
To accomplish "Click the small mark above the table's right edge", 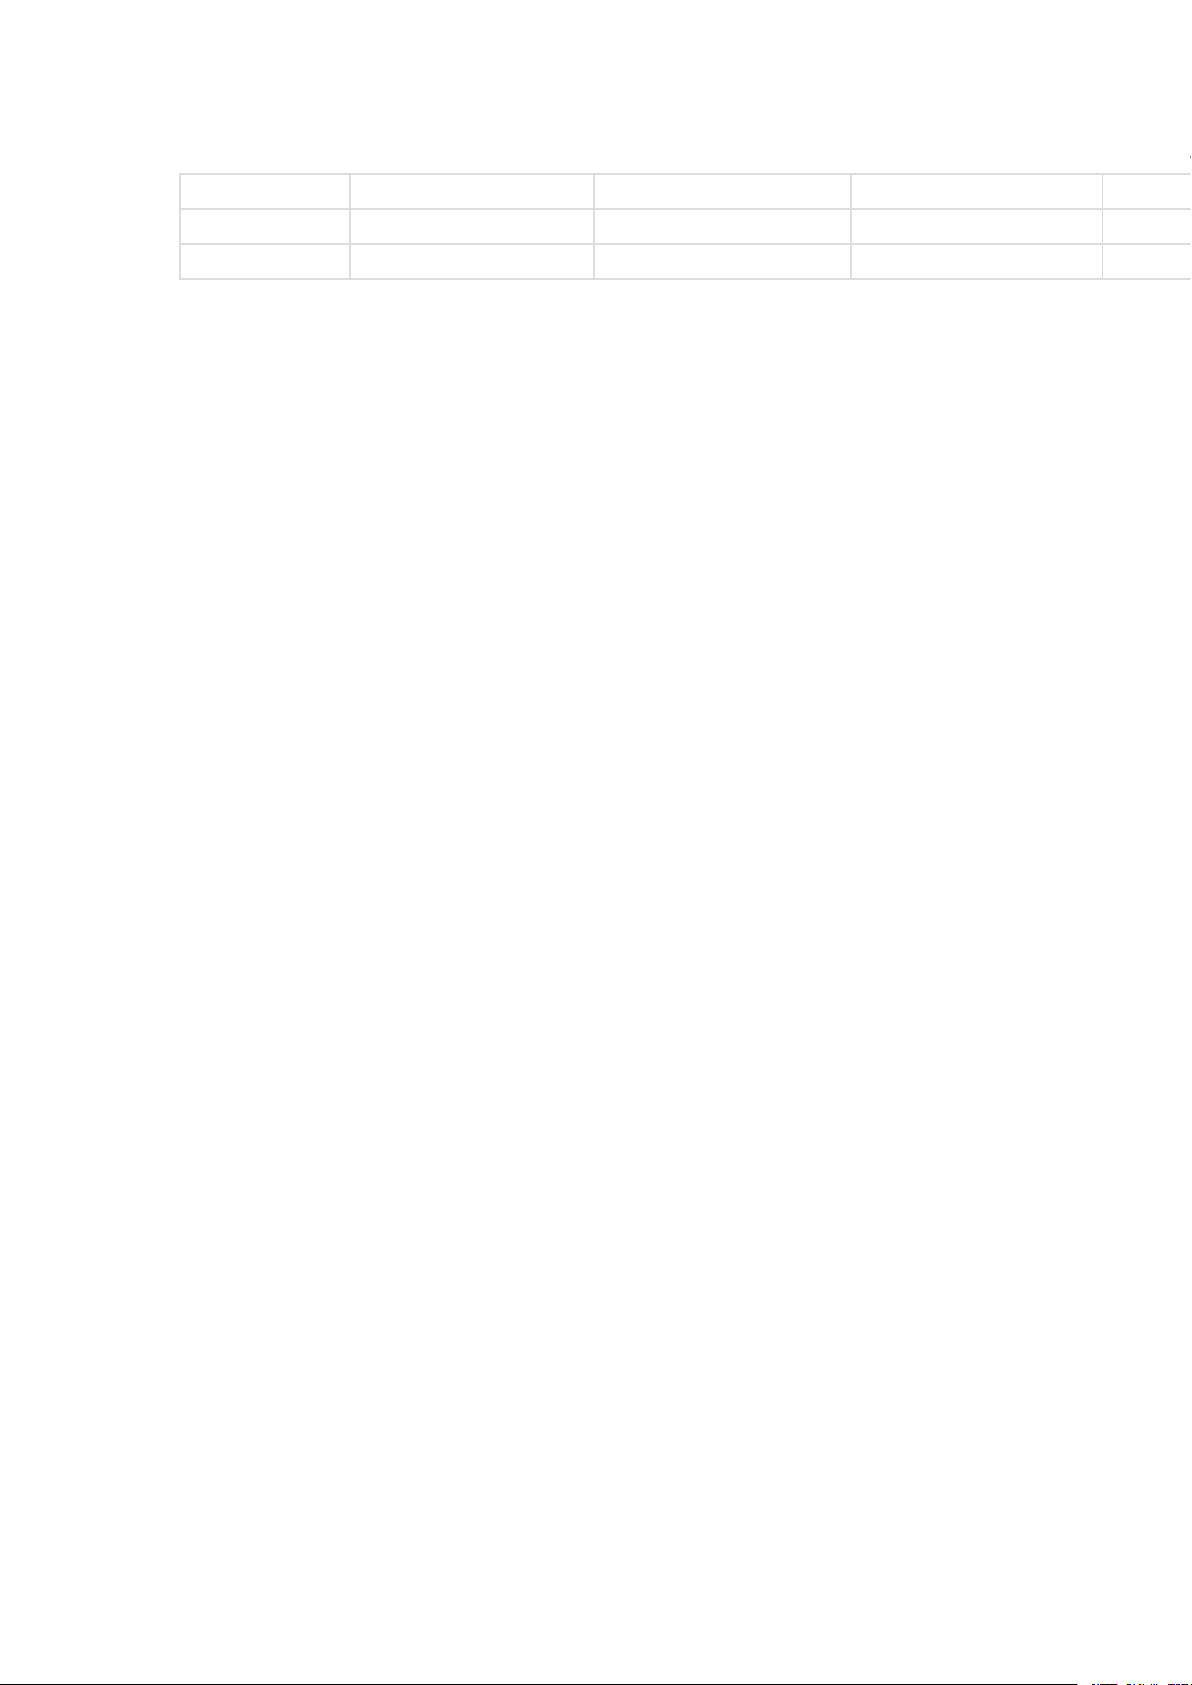I will [x=1189, y=157].
